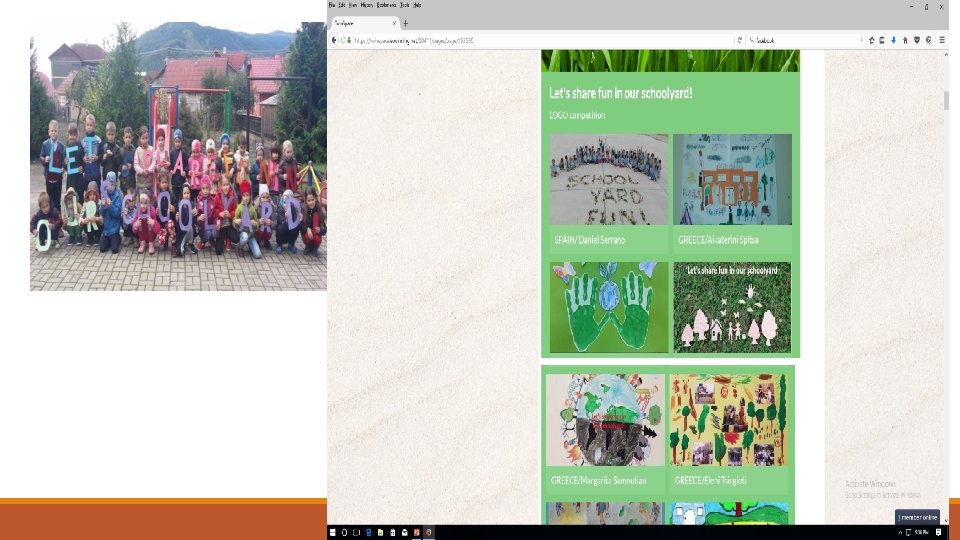Open the Edit menu
Screen dimensions: 960x540
click(342, 5)
